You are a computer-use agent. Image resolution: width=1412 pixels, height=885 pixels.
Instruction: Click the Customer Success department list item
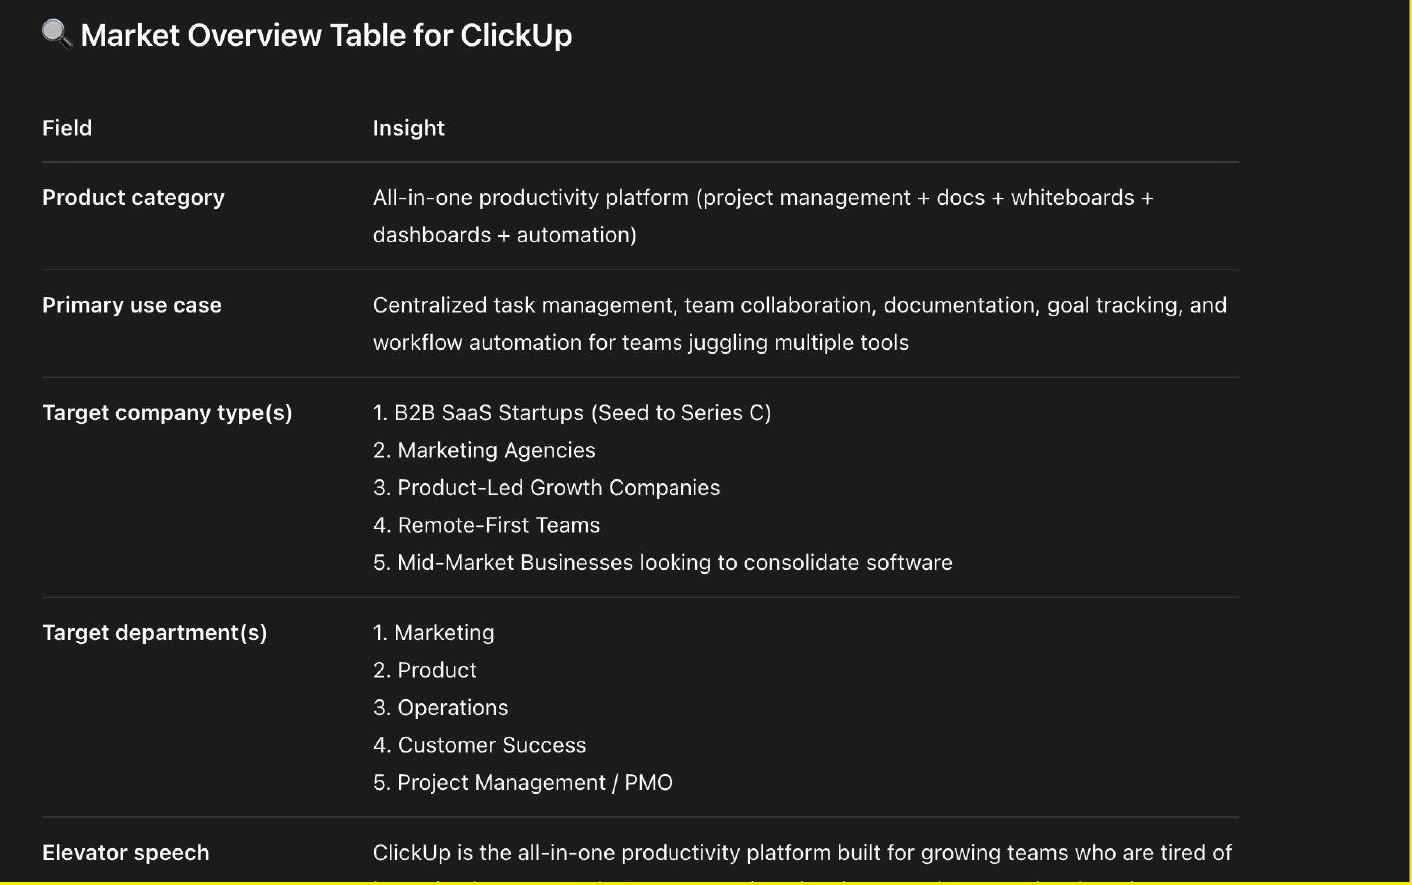(479, 745)
